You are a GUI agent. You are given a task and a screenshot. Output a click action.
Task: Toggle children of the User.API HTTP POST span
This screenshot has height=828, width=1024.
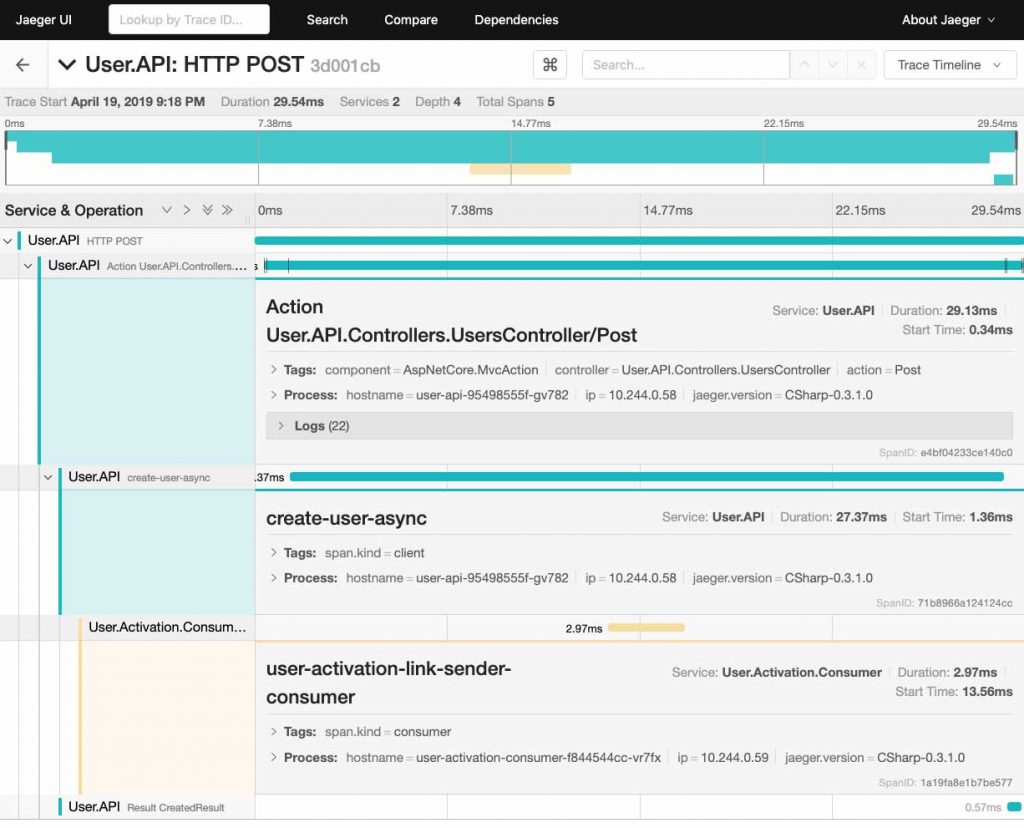8,241
